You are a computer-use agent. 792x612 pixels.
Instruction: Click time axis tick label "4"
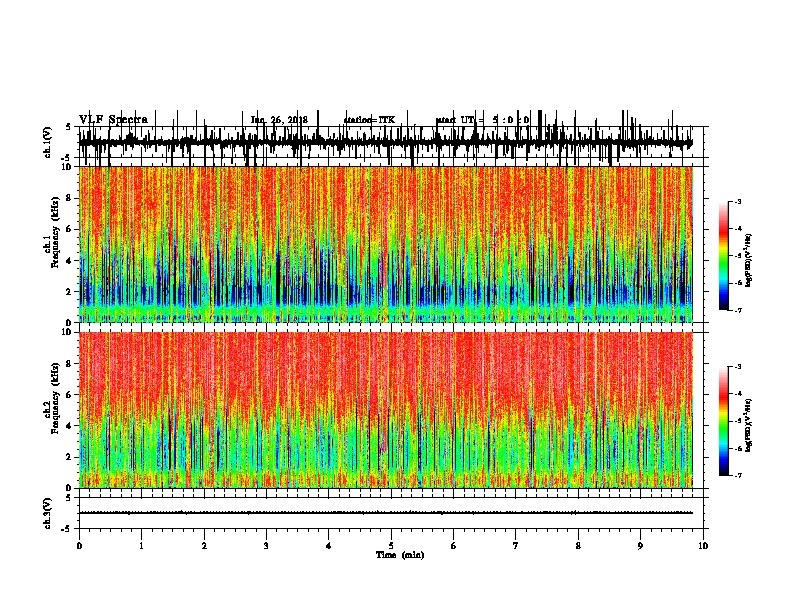(x=329, y=546)
